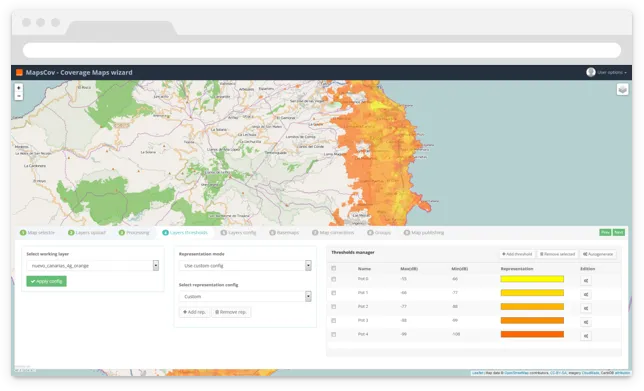Check the Pot 4 row checkbox
The height and width of the screenshot is (391, 644).
(334, 334)
